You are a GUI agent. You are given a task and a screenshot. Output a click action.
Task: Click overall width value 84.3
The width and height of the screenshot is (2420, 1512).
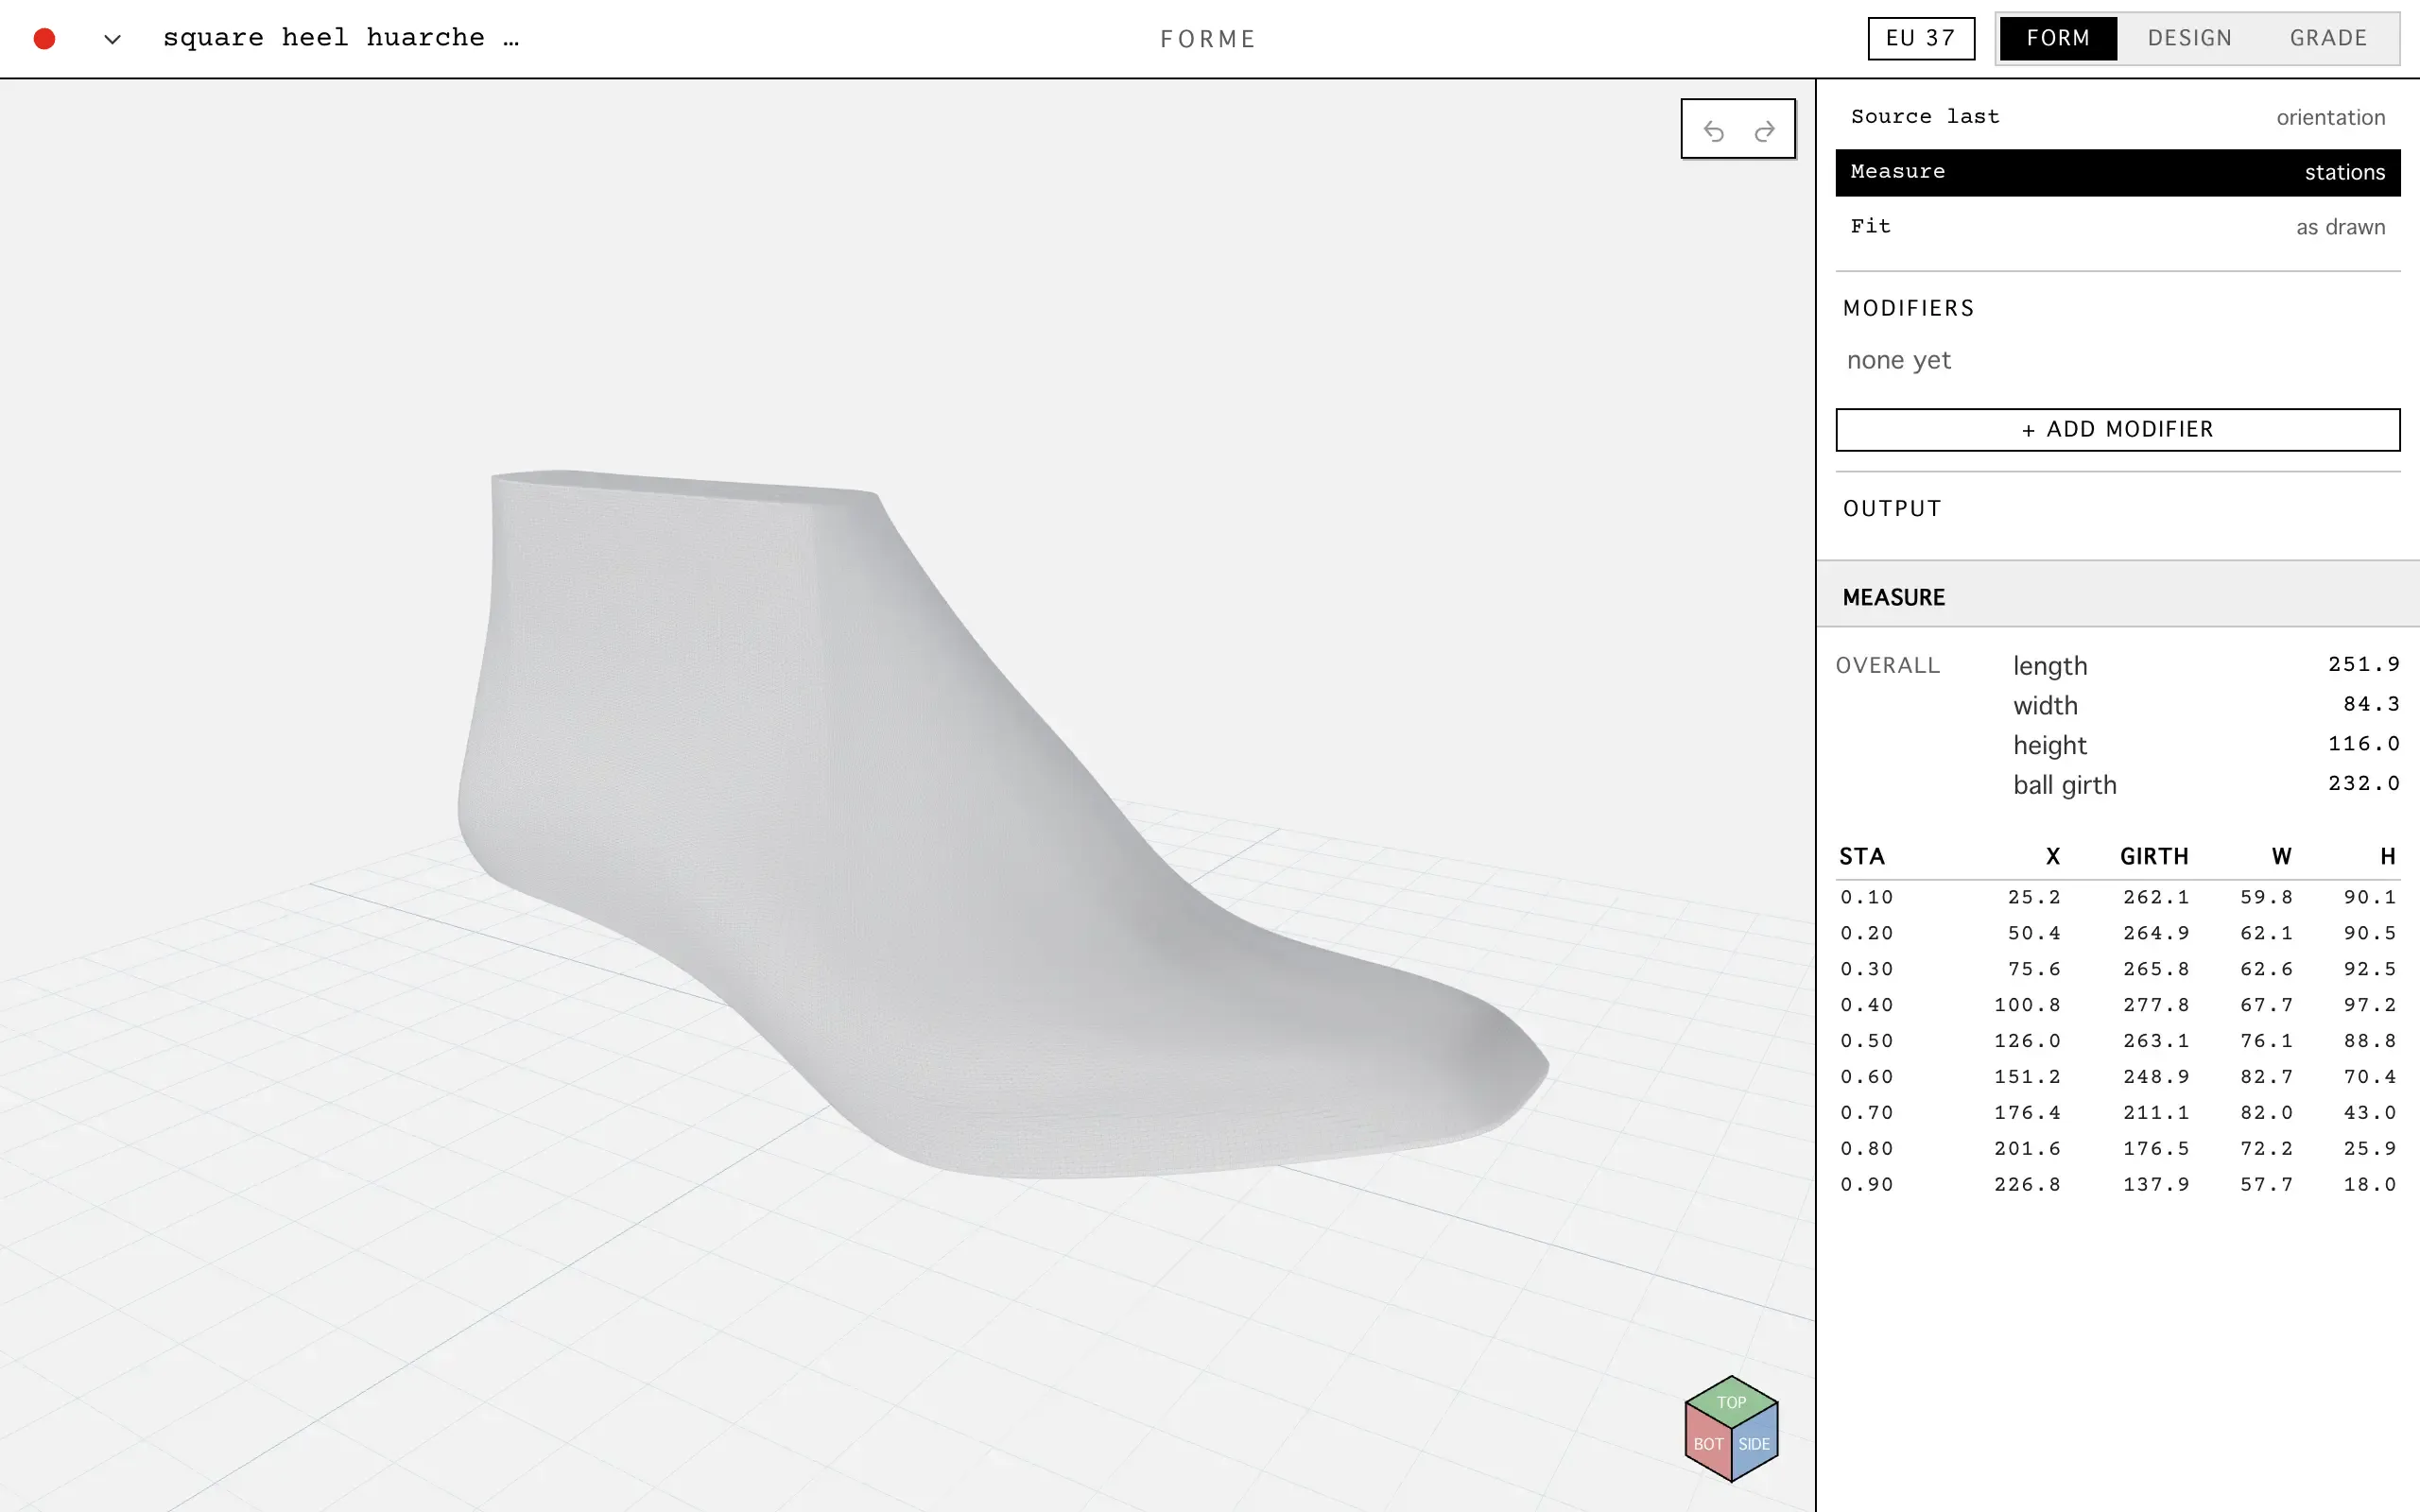pyautogui.click(x=2370, y=704)
